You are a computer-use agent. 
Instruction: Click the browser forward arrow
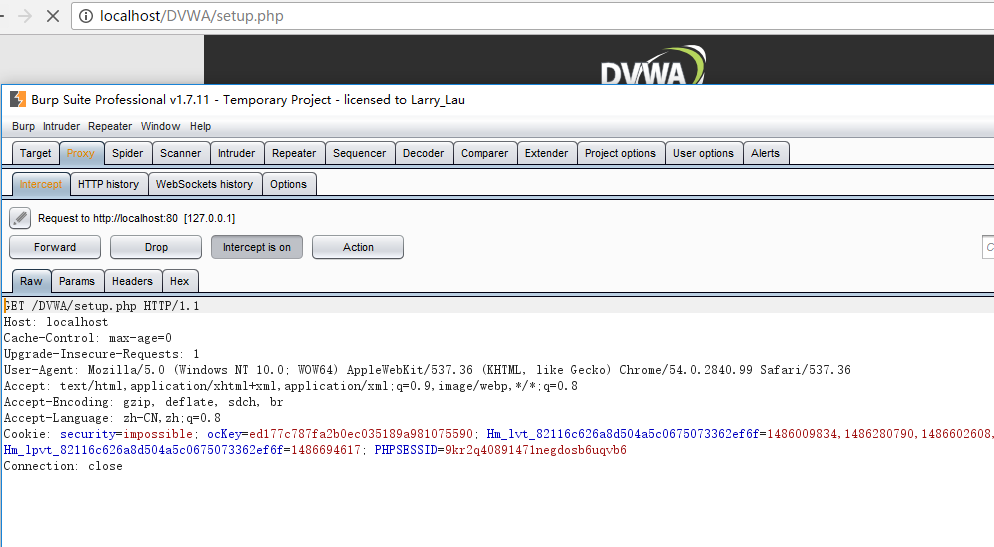[x=25, y=16]
